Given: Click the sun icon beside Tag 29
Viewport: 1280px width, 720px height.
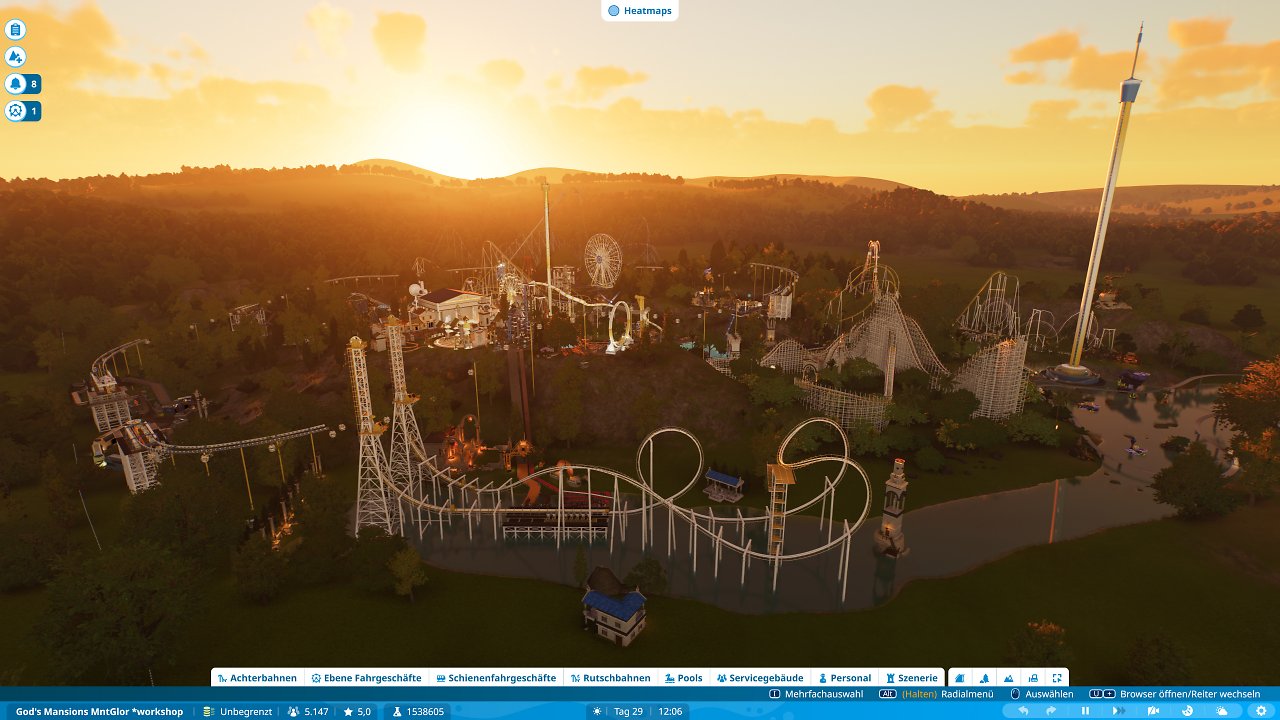Looking at the screenshot, I should [x=598, y=711].
